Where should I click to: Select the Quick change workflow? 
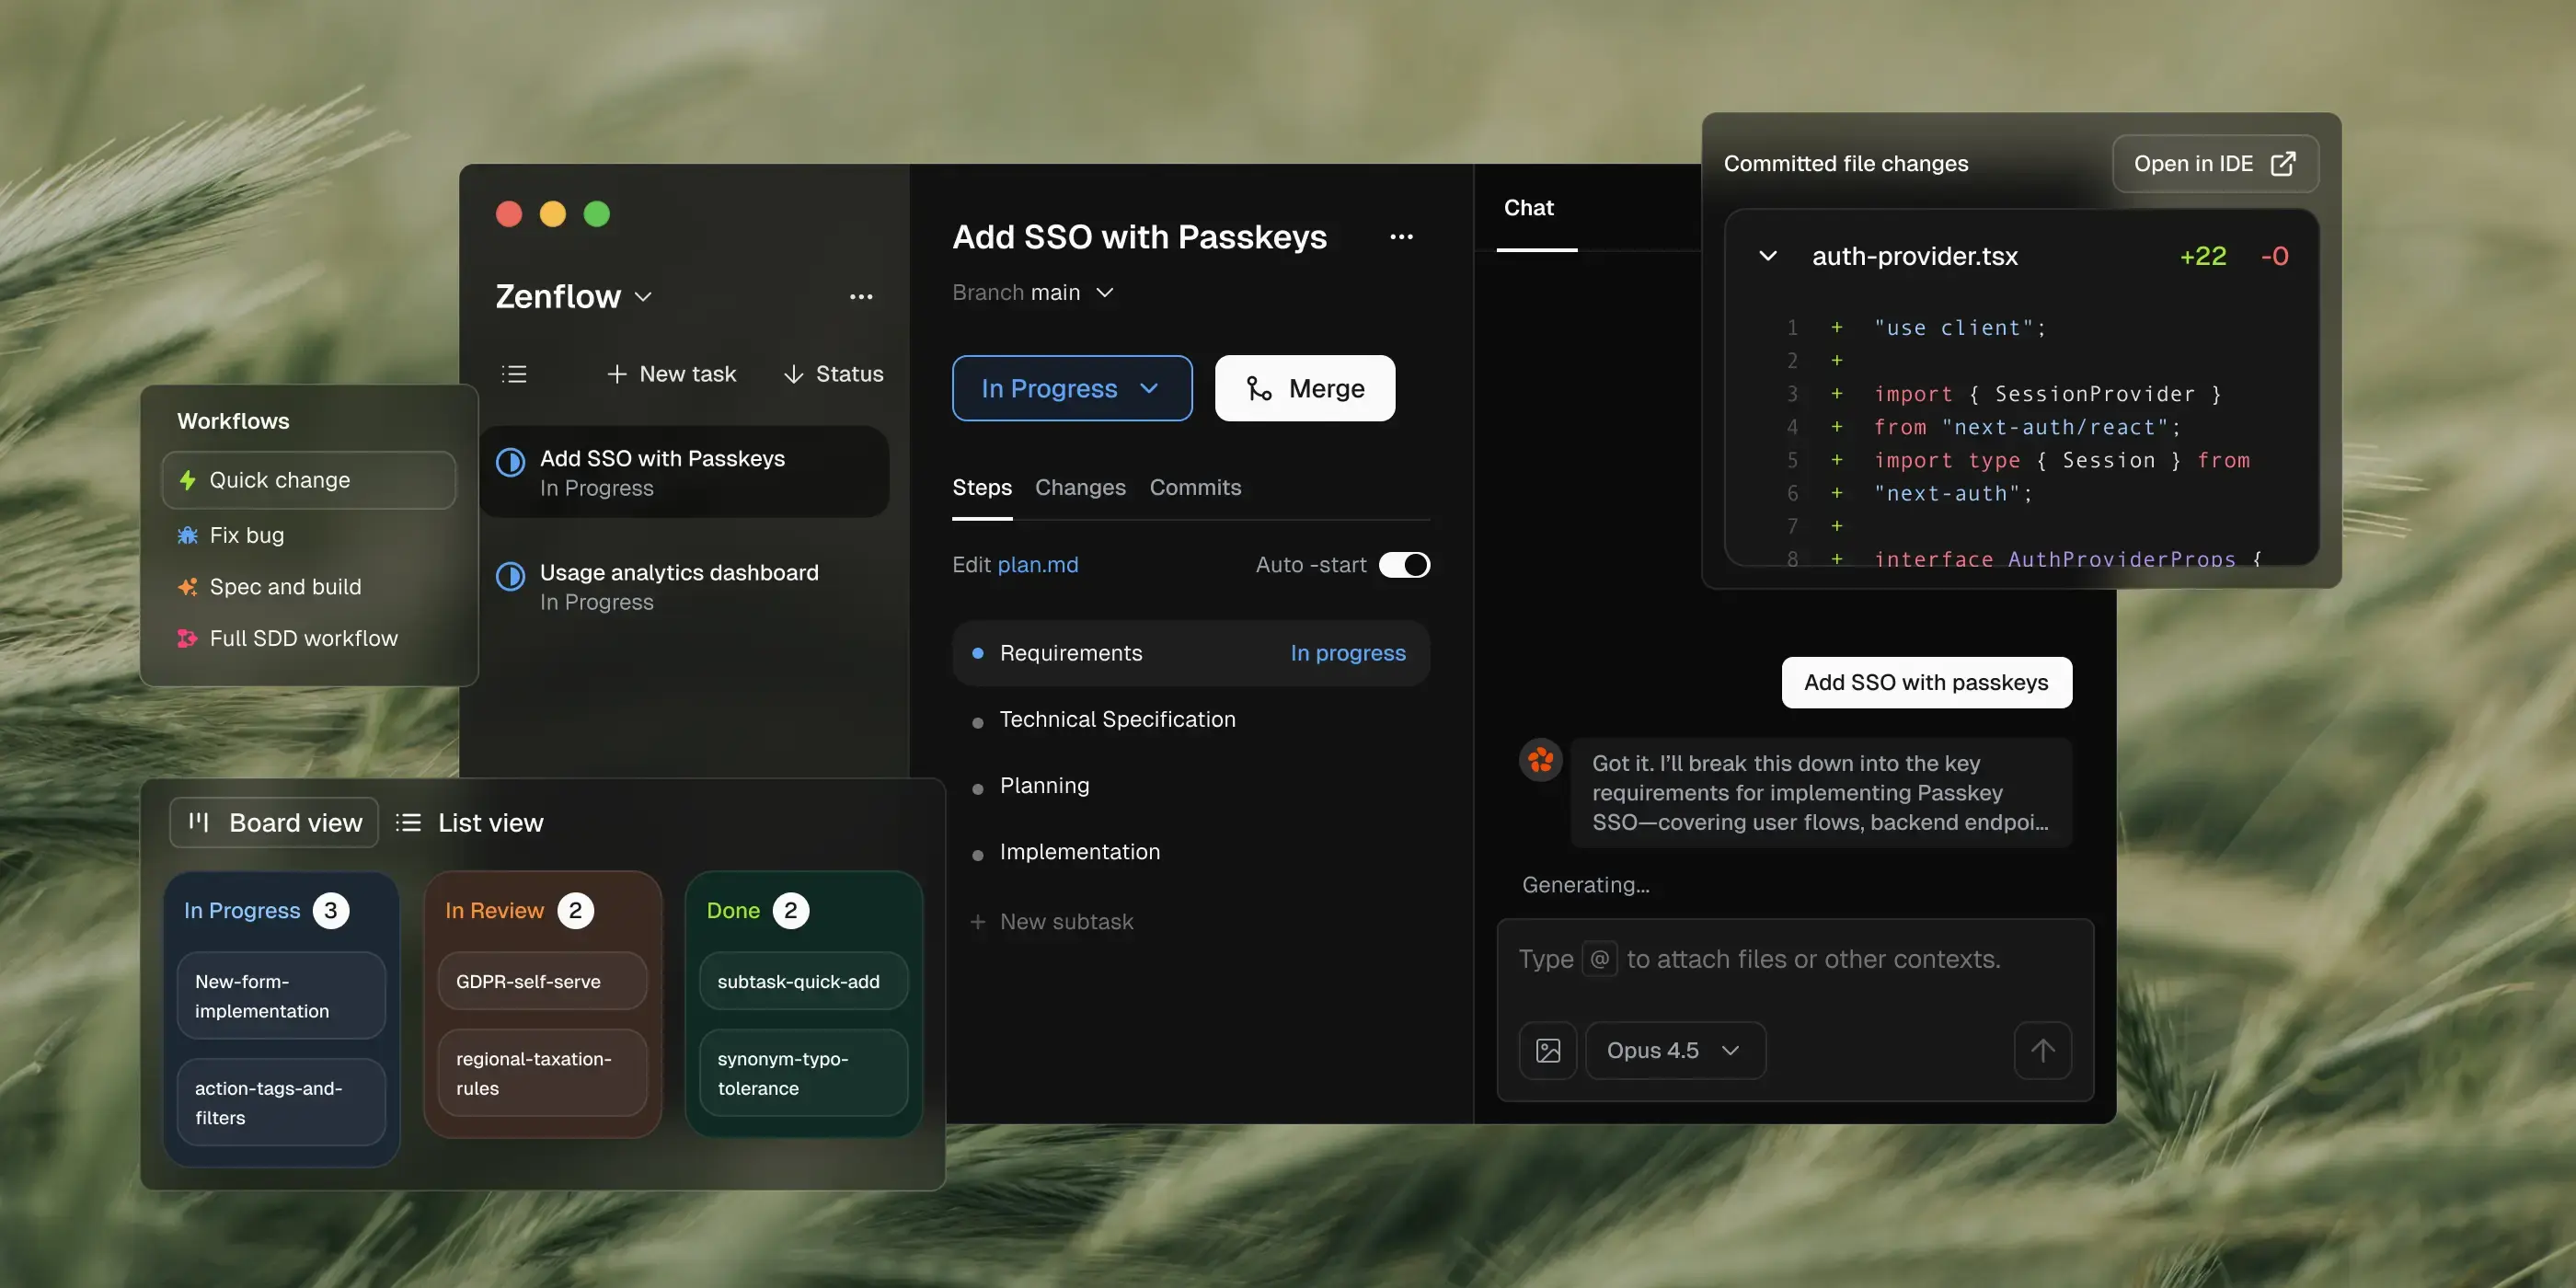tap(280, 480)
